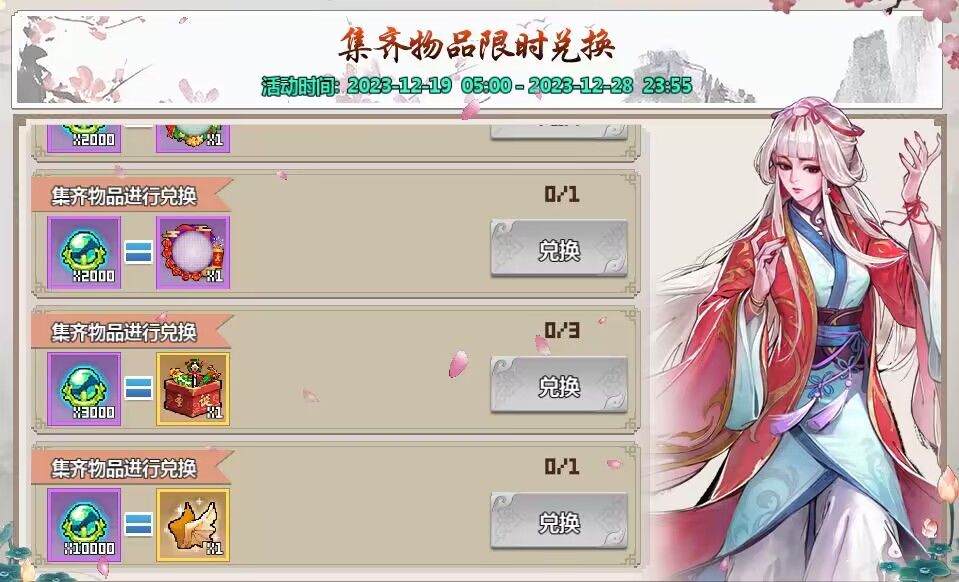The height and width of the screenshot is (582, 959).
Task: Tap the red gift box reward icon
Action: (x=193, y=389)
